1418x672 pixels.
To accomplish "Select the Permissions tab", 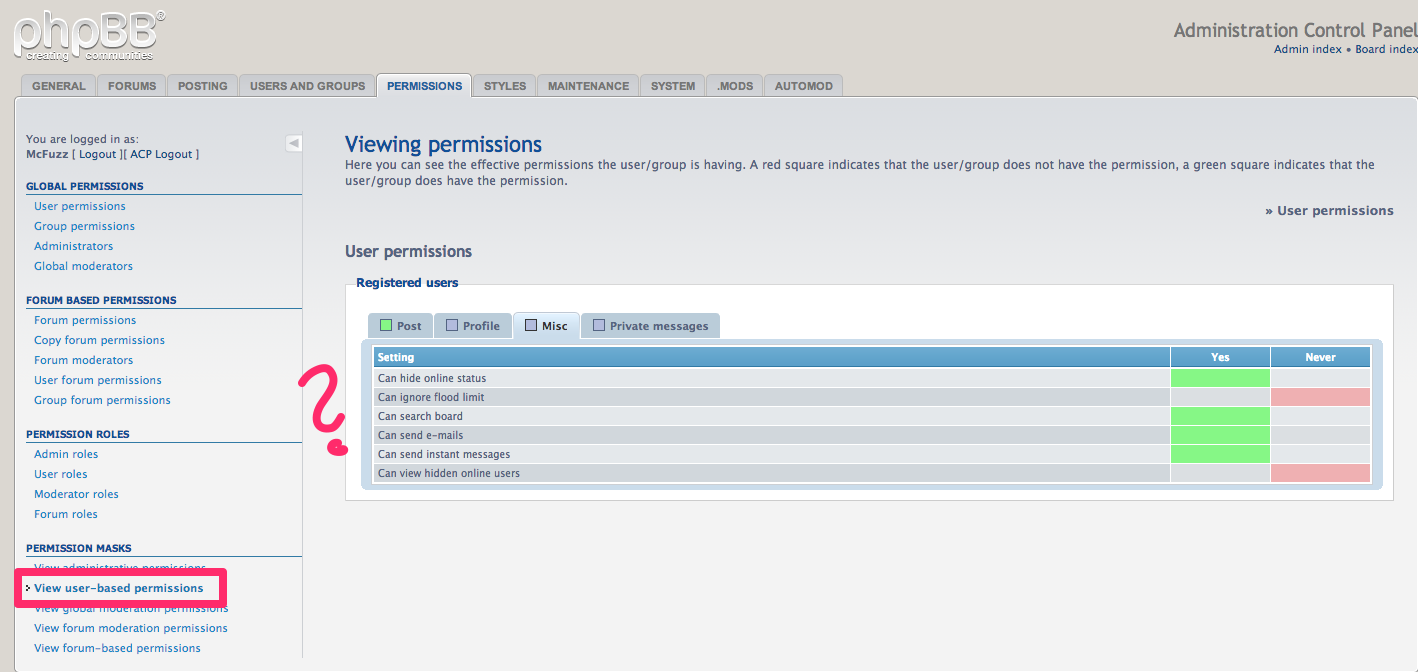I will click(424, 86).
